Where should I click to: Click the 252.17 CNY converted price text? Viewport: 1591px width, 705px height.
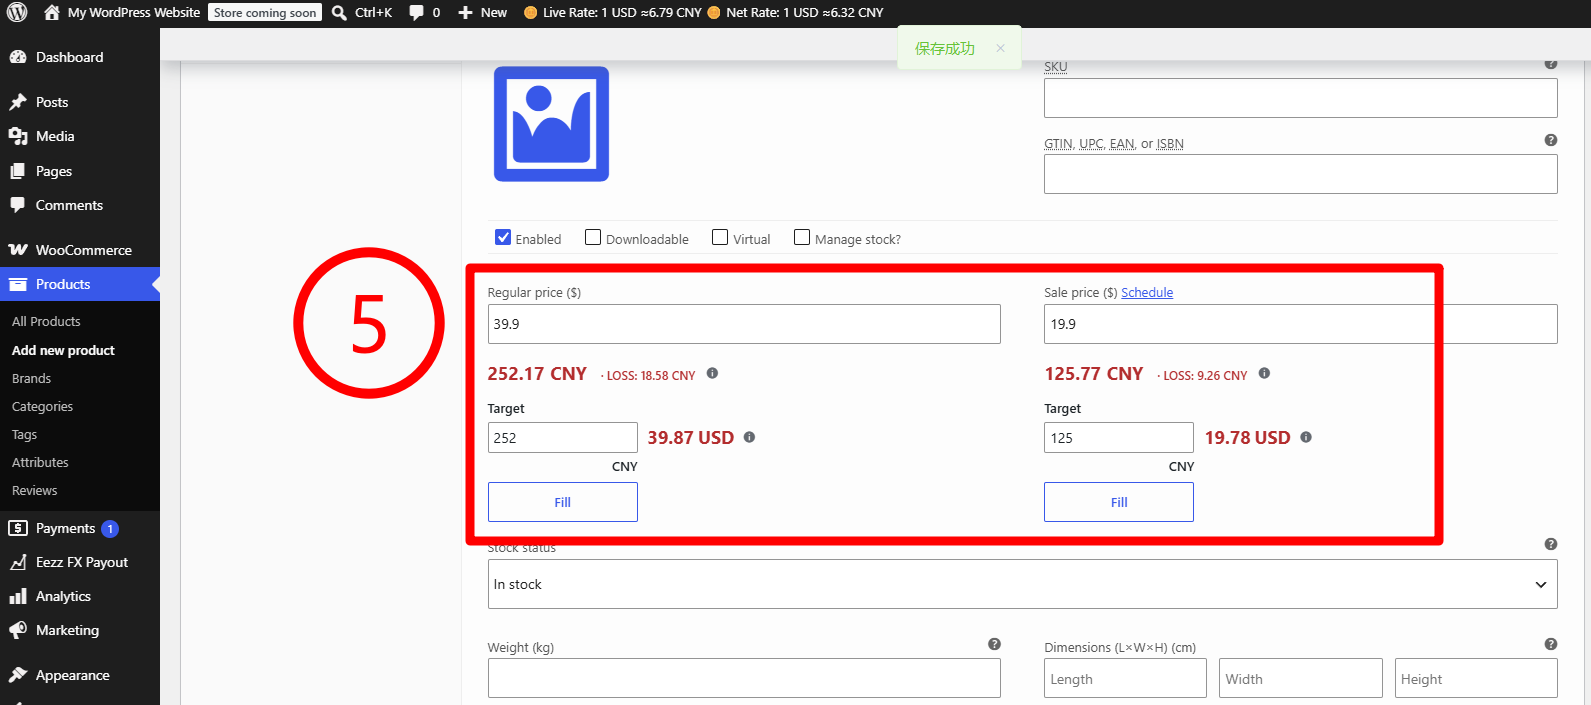coord(537,373)
